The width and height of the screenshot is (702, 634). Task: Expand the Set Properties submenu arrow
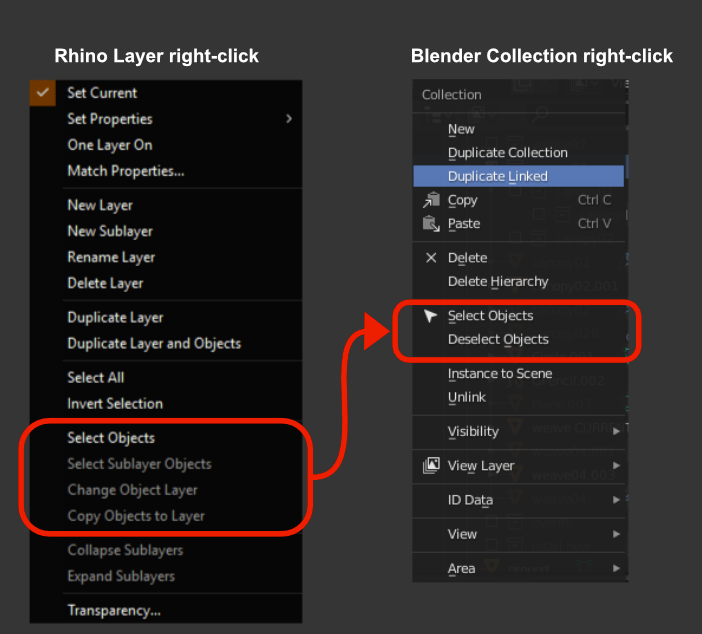(289, 119)
